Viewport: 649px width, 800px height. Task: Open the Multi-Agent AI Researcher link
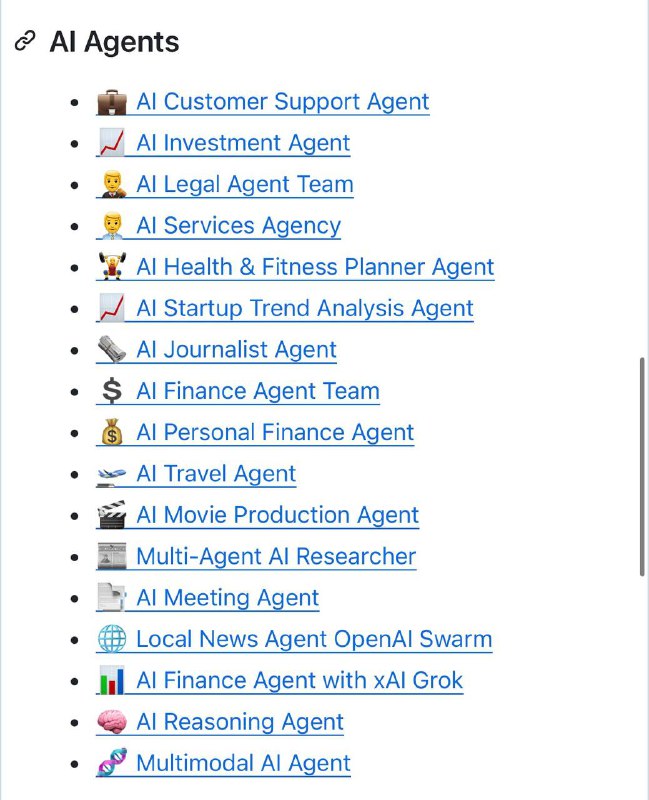coord(276,556)
